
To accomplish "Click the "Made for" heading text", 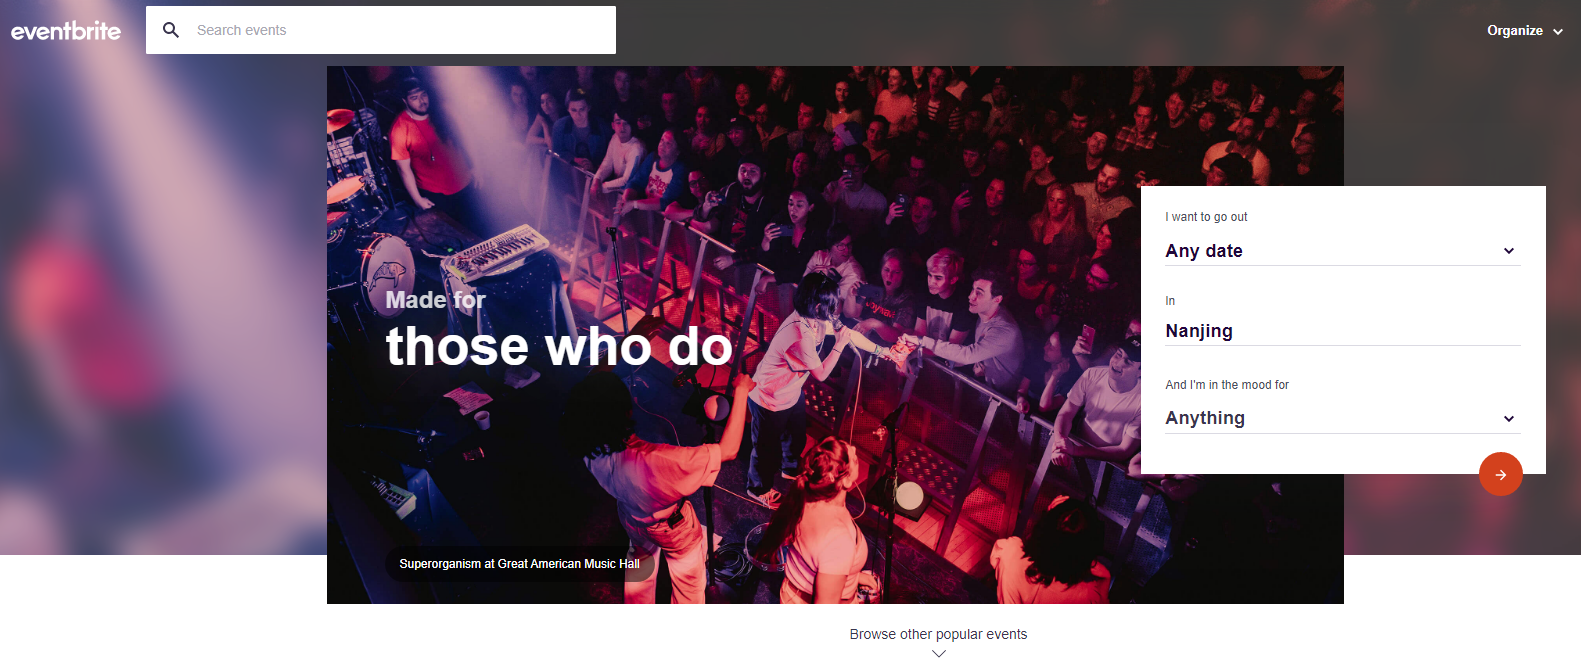I will coord(435,300).
